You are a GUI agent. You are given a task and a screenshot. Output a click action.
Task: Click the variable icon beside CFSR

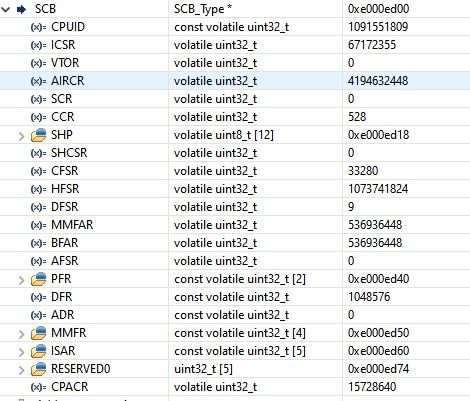tap(38, 171)
